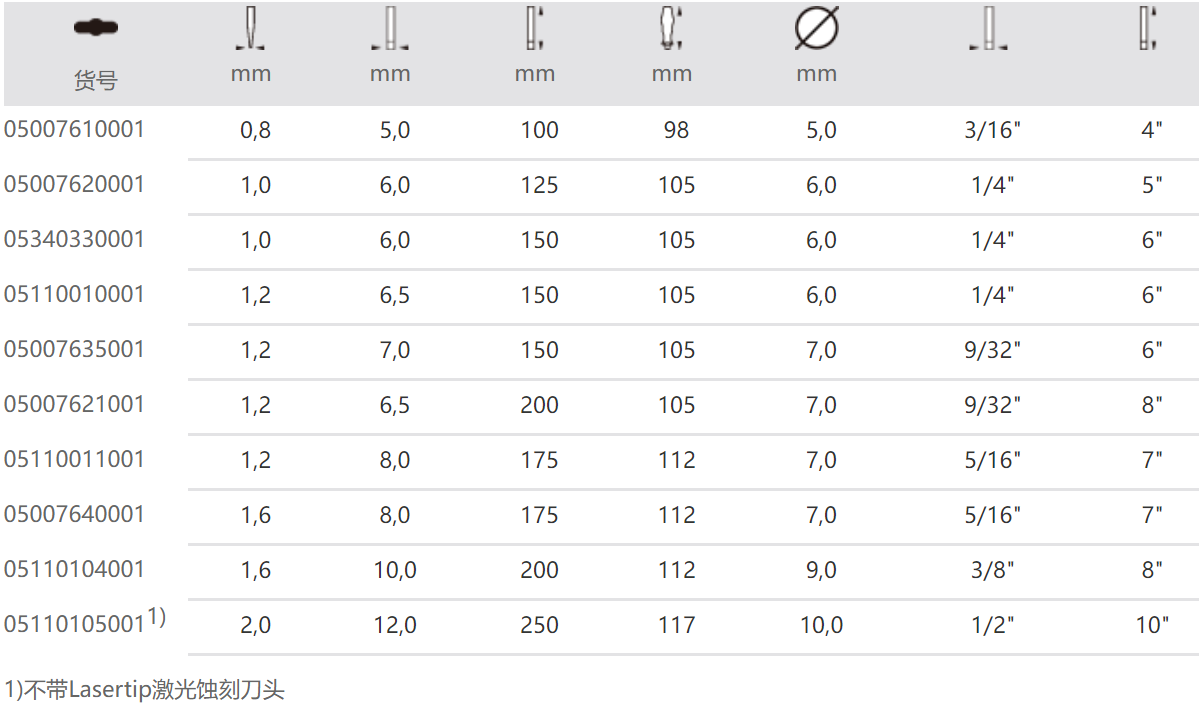
Task: Click the 货号 column header label
Action: point(96,81)
